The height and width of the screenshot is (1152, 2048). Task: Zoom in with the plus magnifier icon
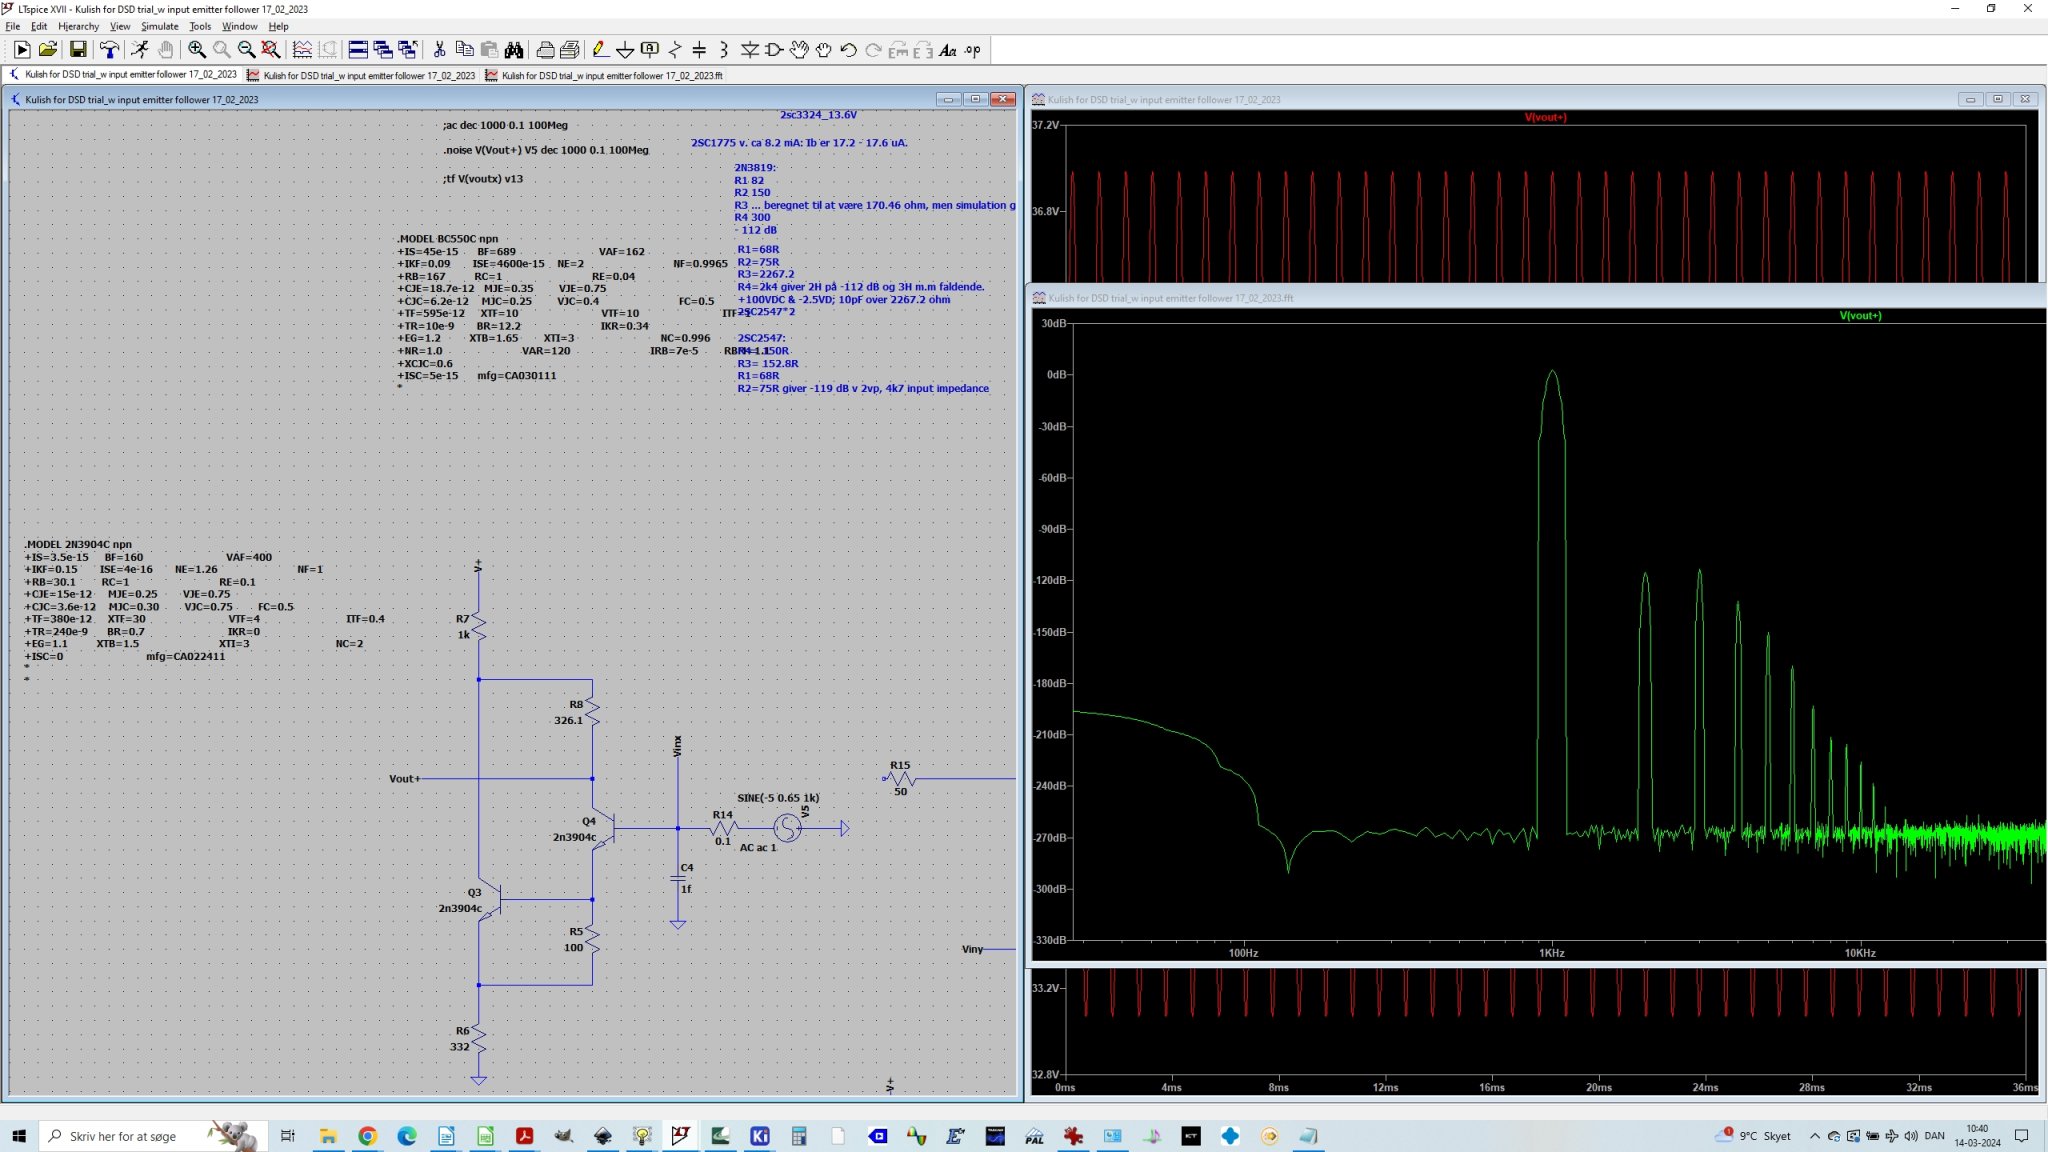[x=197, y=50]
